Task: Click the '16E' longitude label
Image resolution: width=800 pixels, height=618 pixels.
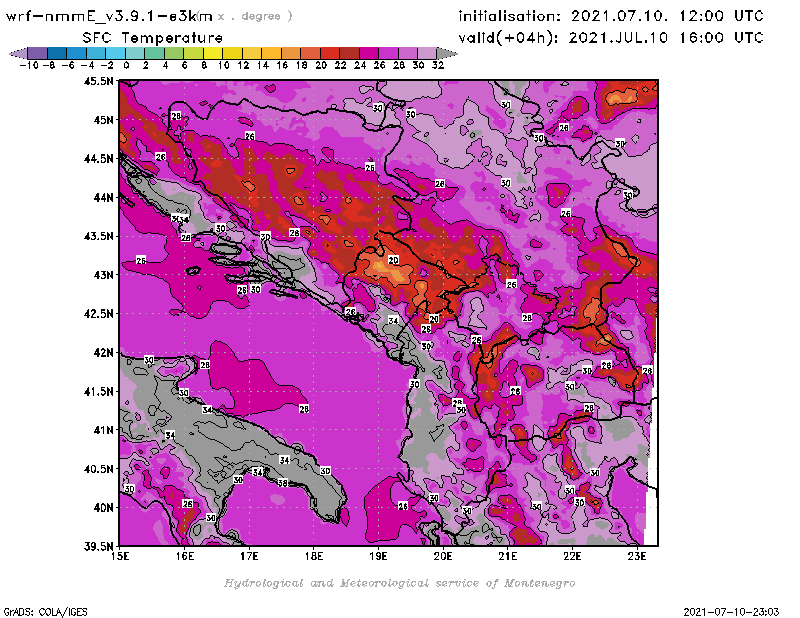Action: [x=185, y=556]
